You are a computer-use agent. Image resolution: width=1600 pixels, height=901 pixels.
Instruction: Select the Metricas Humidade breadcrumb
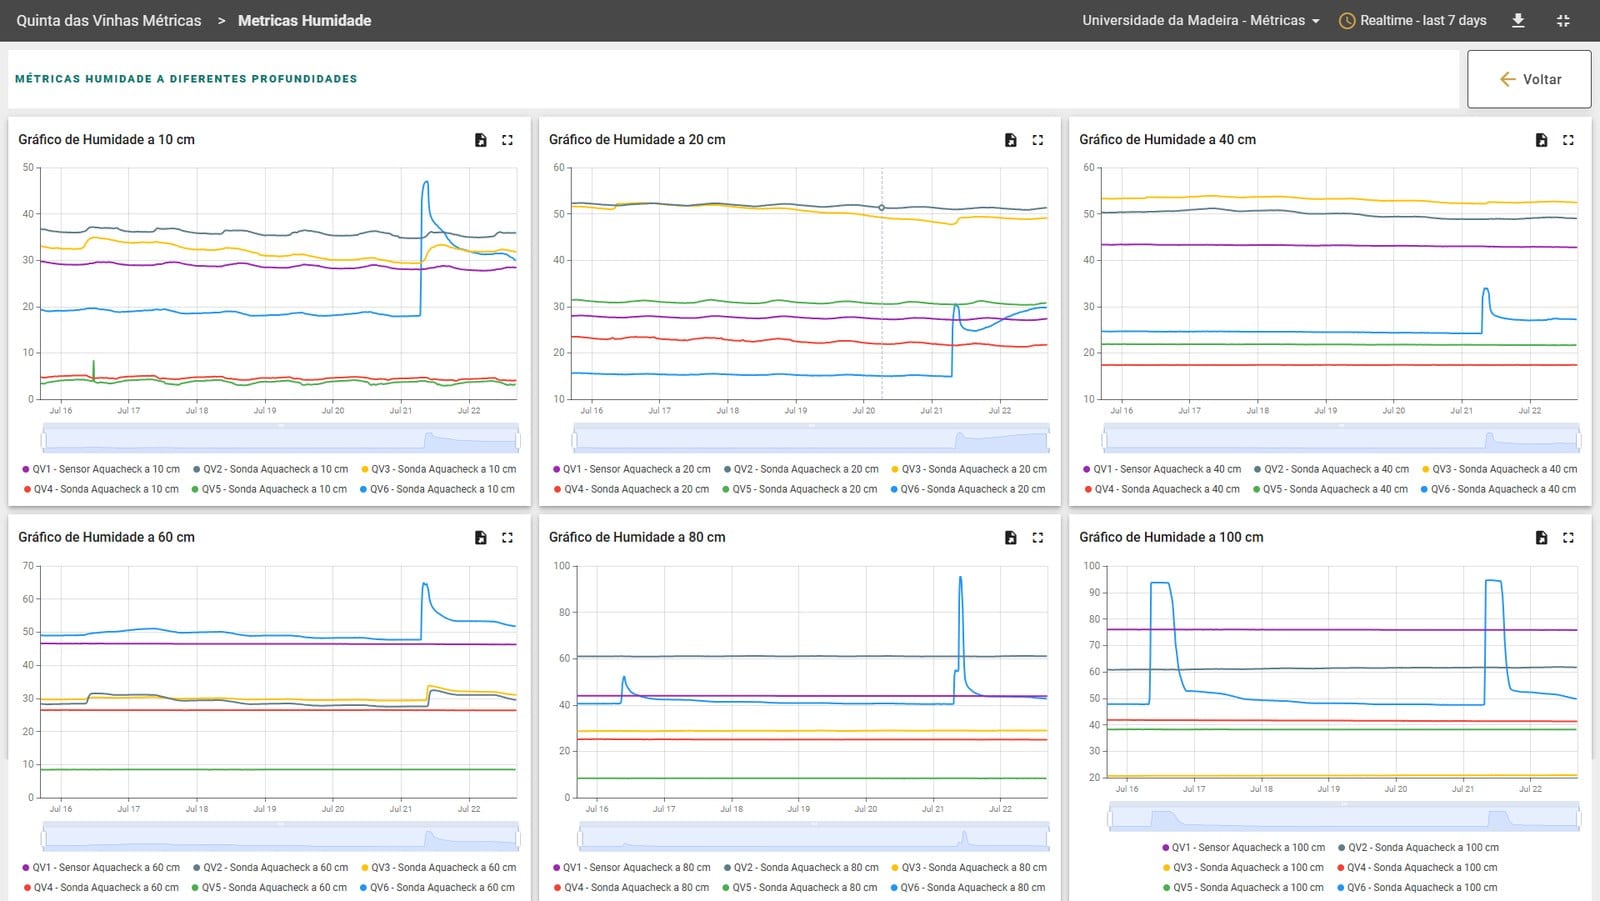pyautogui.click(x=305, y=20)
